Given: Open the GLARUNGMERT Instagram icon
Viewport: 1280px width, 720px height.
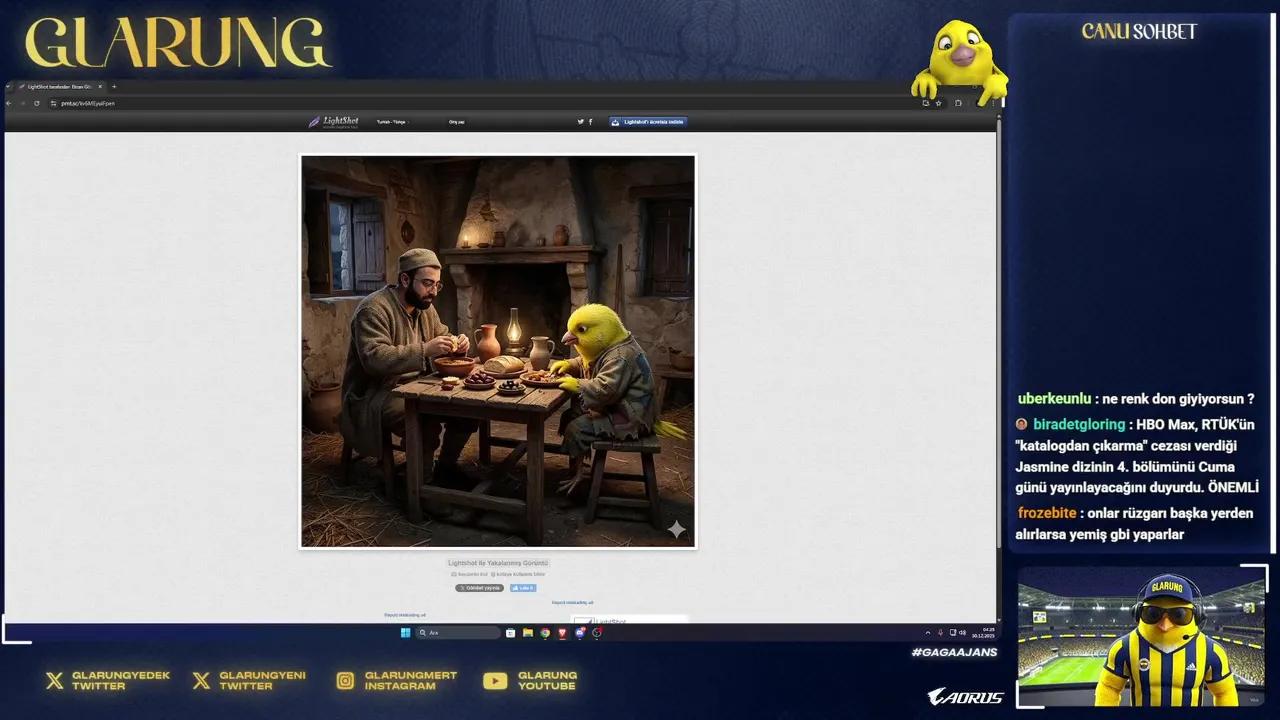Looking at the screenshot, I should [x=345, y=681].
